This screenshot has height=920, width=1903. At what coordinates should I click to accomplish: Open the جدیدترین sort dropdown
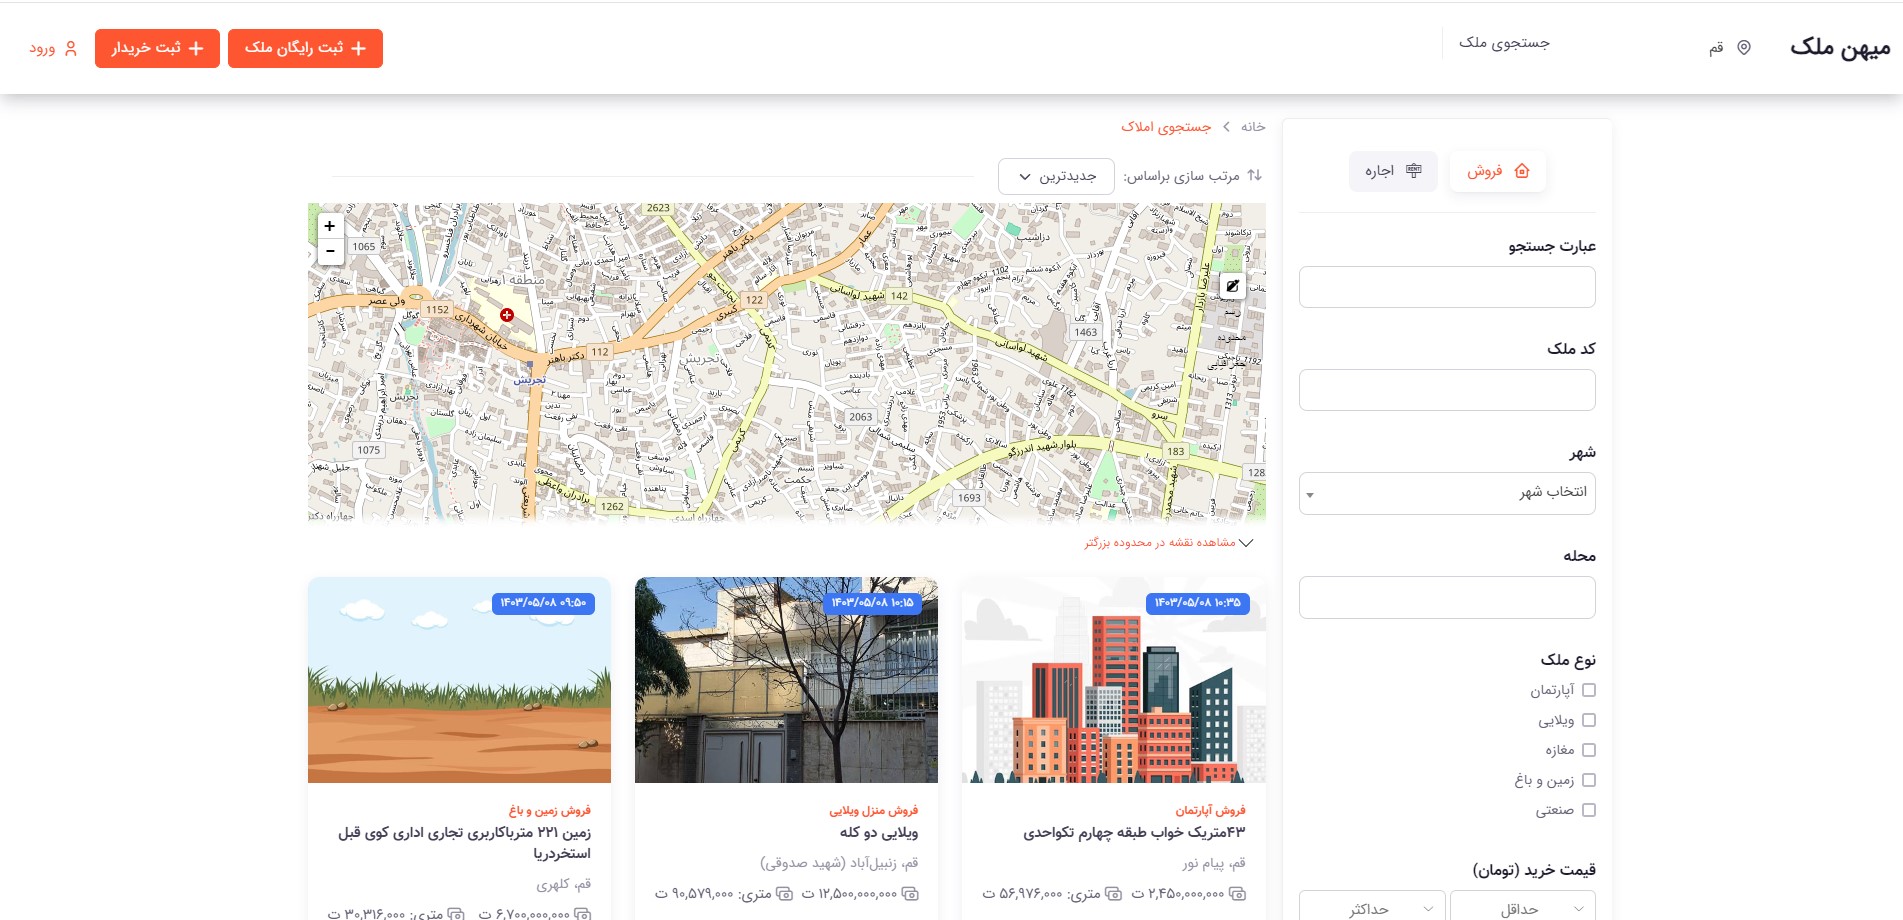pyautogui.click(x=1056, y=177)
